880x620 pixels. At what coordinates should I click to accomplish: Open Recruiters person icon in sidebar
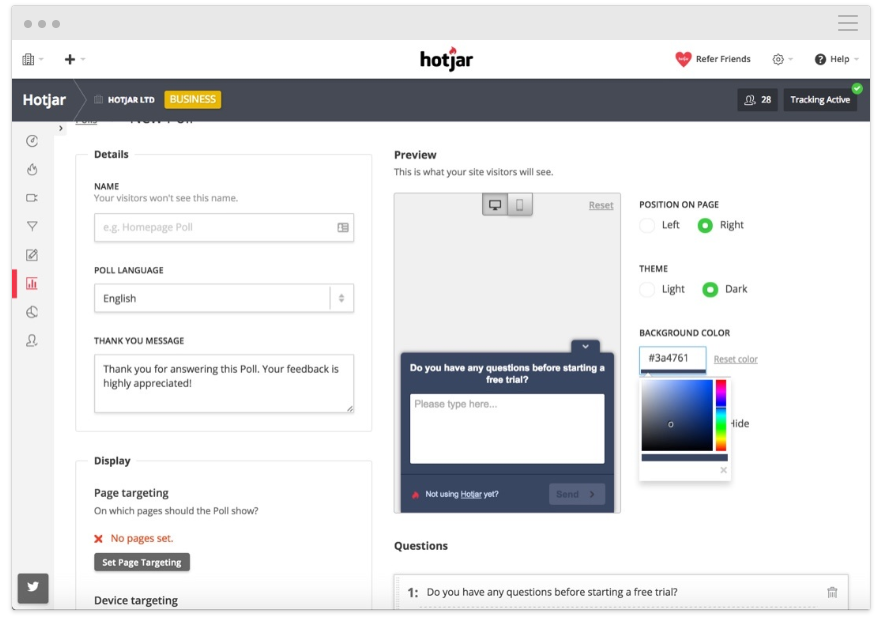pyautogui.click(x=32, y=341)
